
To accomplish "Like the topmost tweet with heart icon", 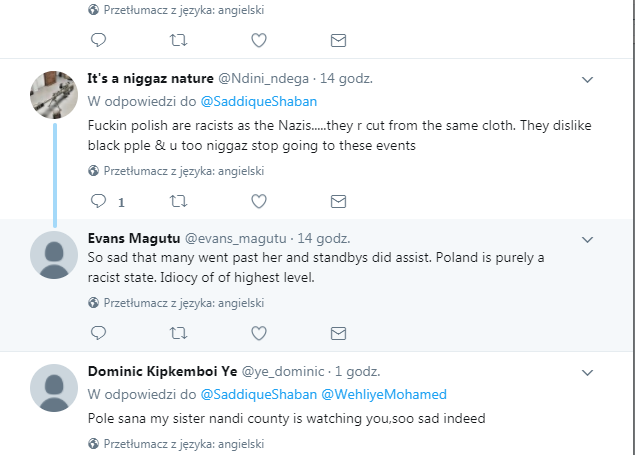I will 258,40.
